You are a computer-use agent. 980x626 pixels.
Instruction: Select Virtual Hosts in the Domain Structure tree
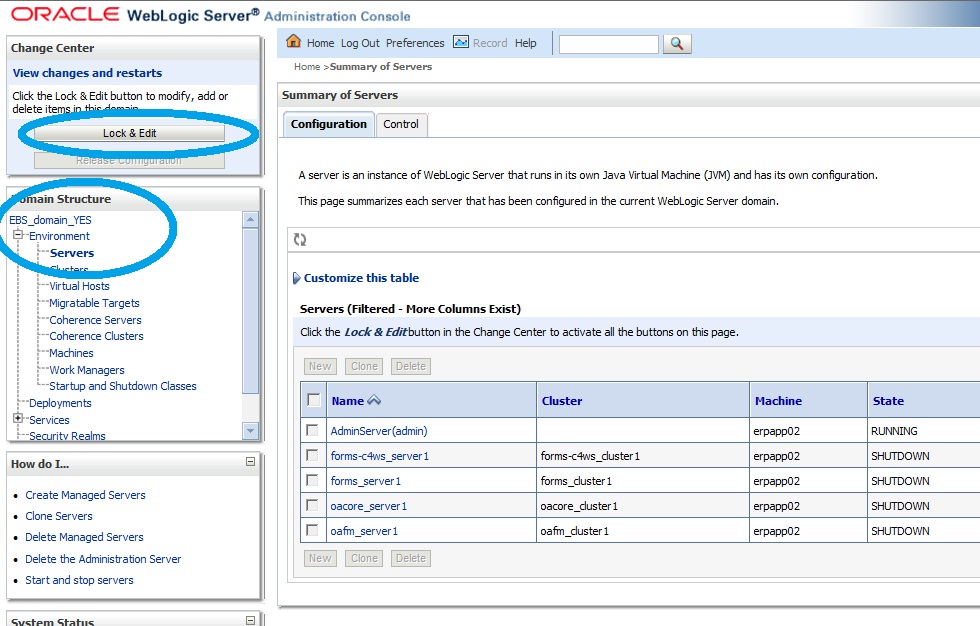(79, 286)
